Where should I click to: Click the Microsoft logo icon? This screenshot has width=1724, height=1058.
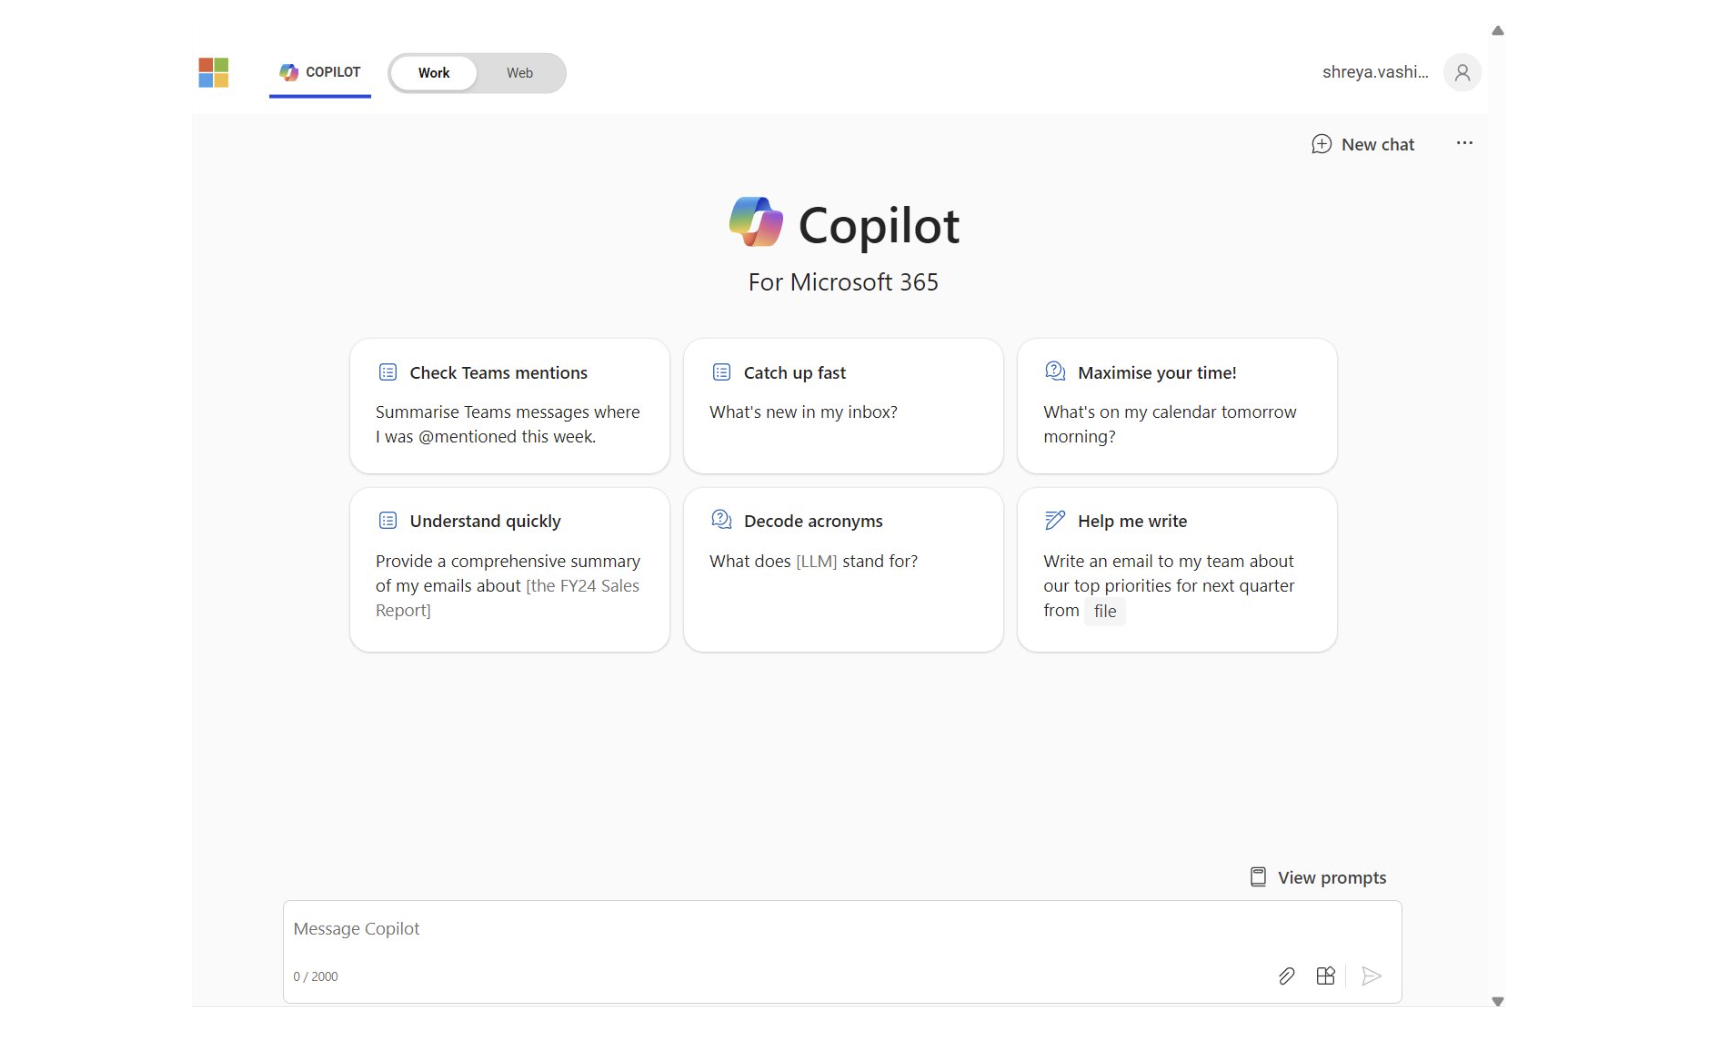(213, 72)
